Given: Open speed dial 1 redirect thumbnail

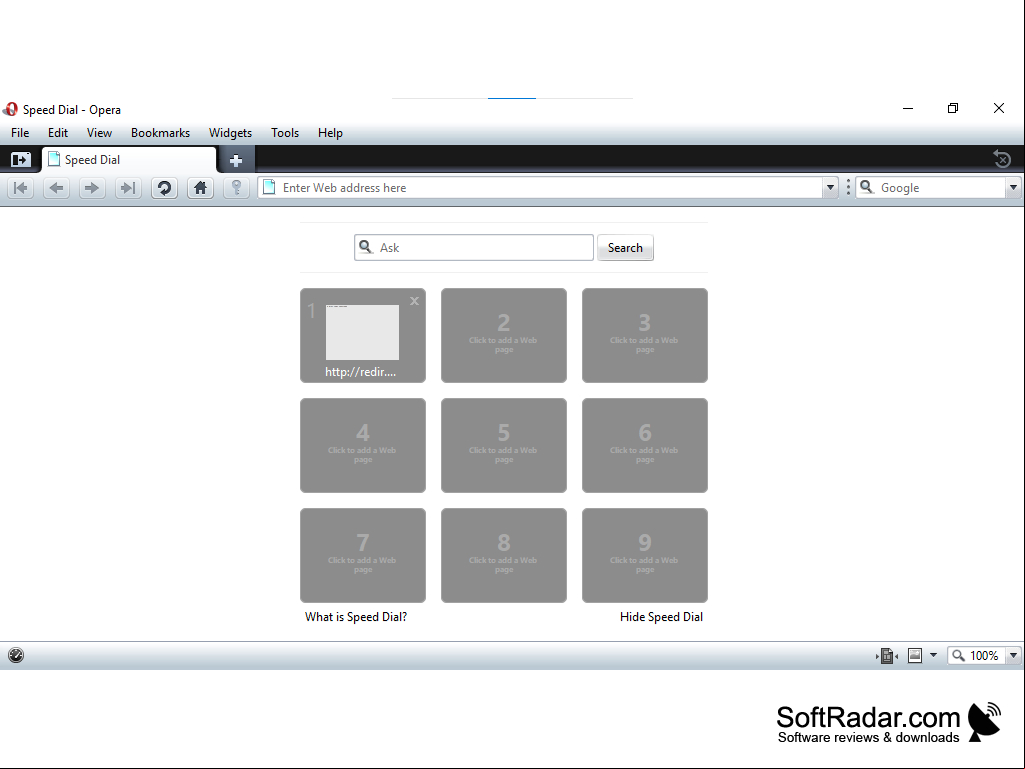Looking at the screenshot, I should (363, 335).
